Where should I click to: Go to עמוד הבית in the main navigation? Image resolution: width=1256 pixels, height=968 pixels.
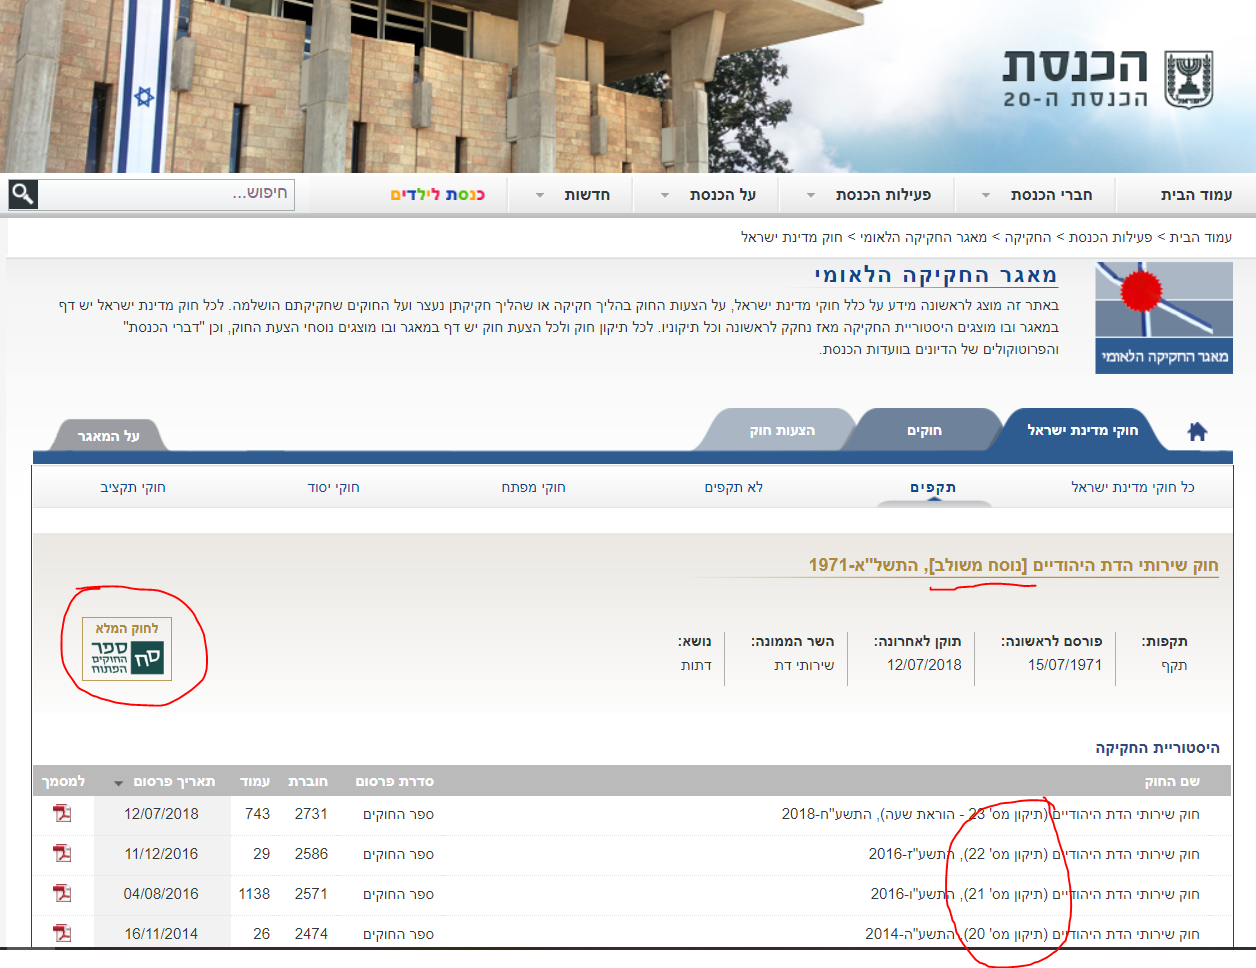(x=1196, y=194)
